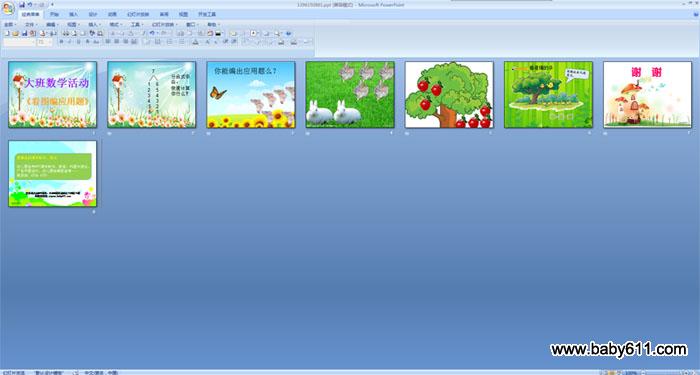Toggle Bold formatting button
This screenshot has width=700, height=375.
click(62, 42)
